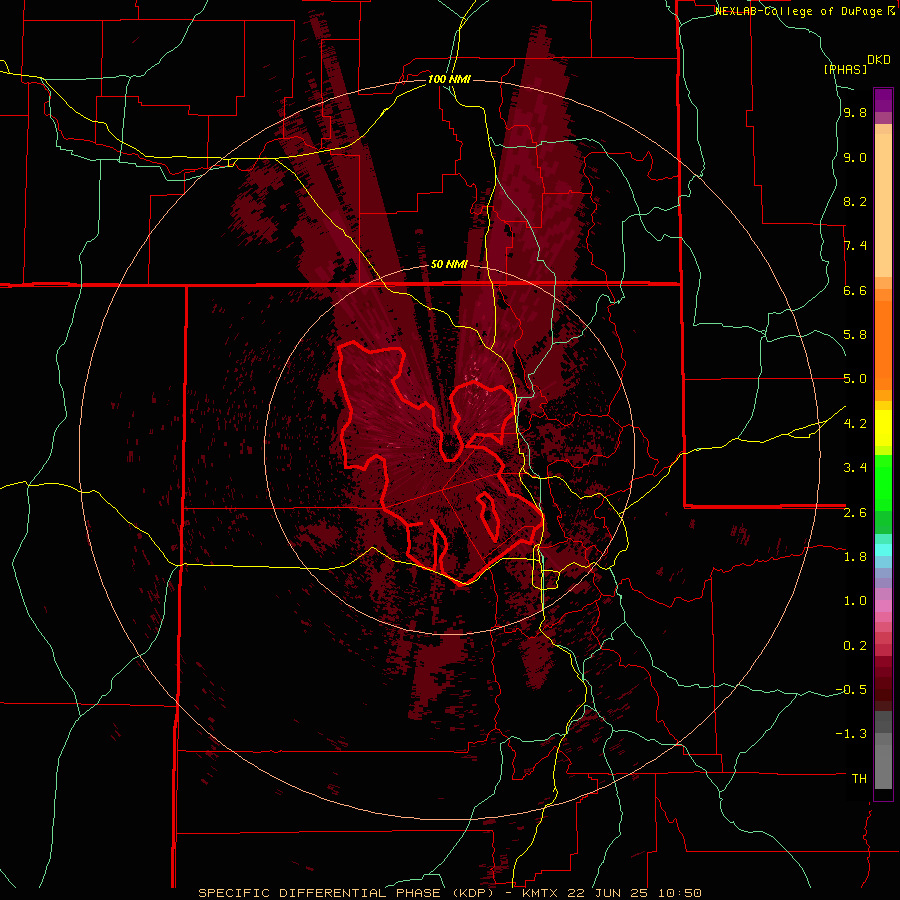The image size is (900, 900).
Task: Click the 3.4 value on the scale
Action: [855, 468]
